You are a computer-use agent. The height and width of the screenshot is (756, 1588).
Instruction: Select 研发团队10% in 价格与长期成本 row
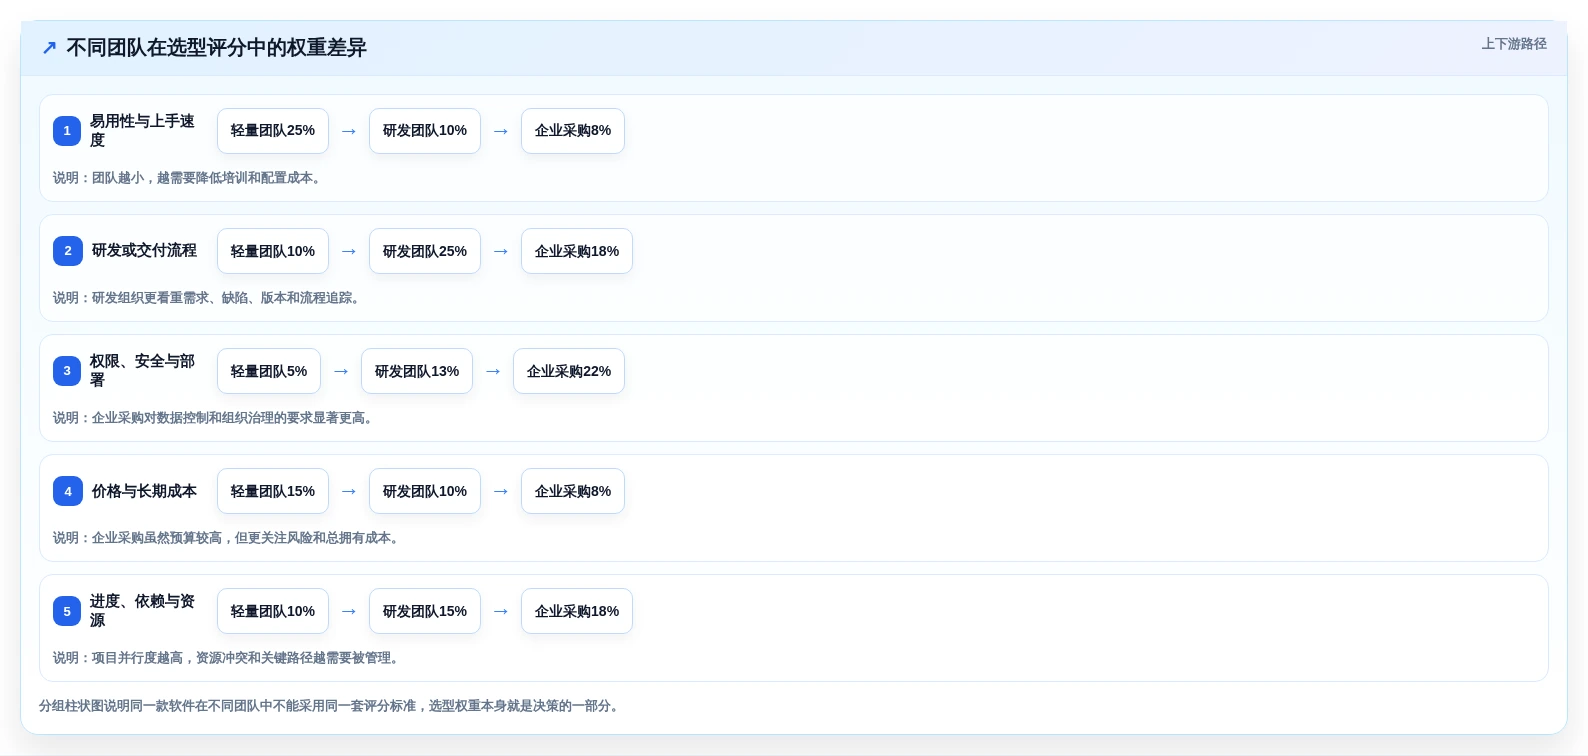pos(425,491)
